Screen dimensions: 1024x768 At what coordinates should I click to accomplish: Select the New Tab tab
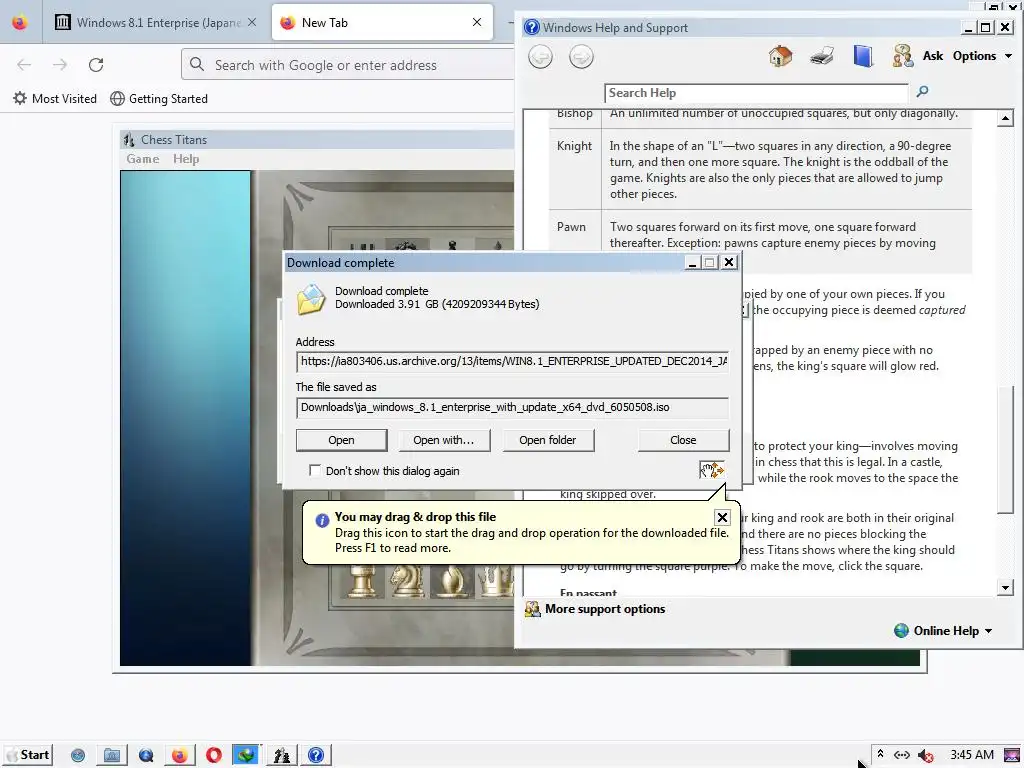click(382, 22)
